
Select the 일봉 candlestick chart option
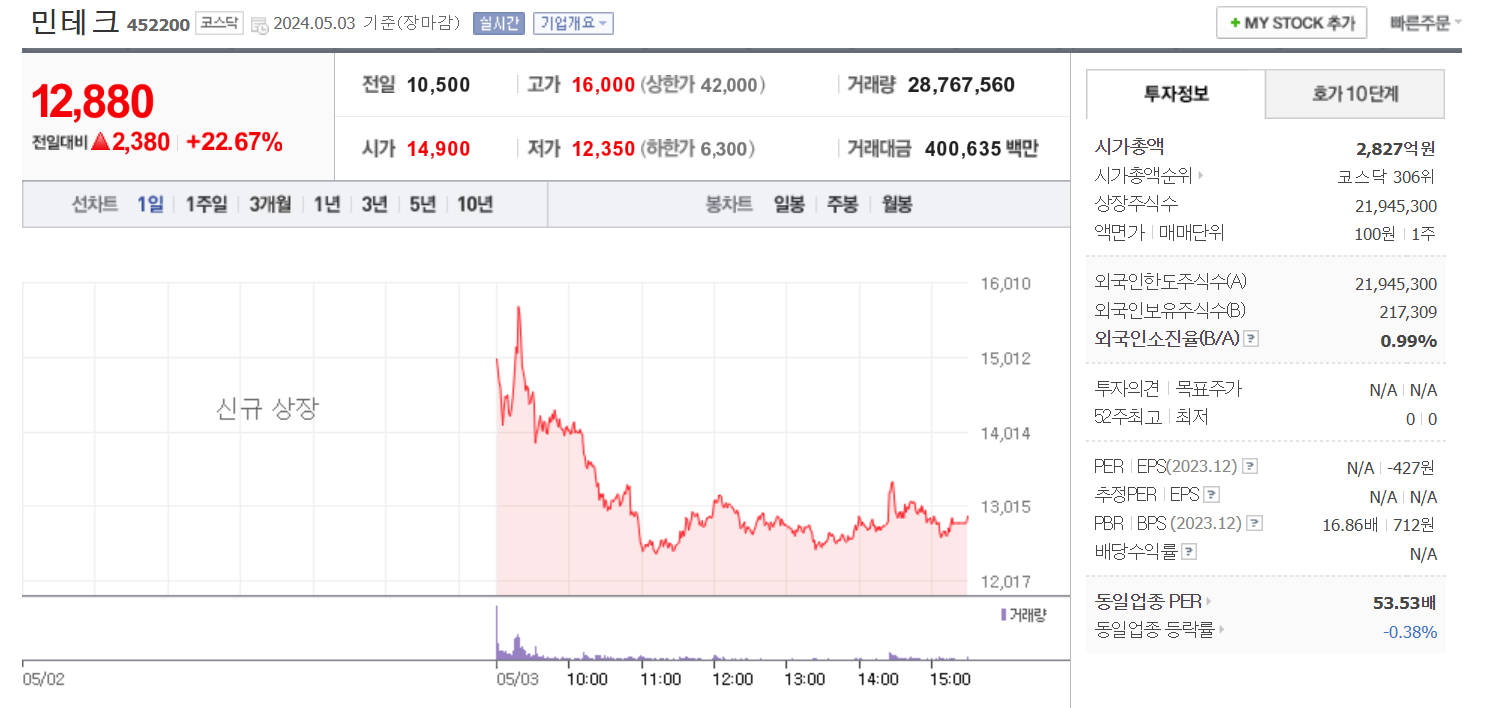coord(789,203)
